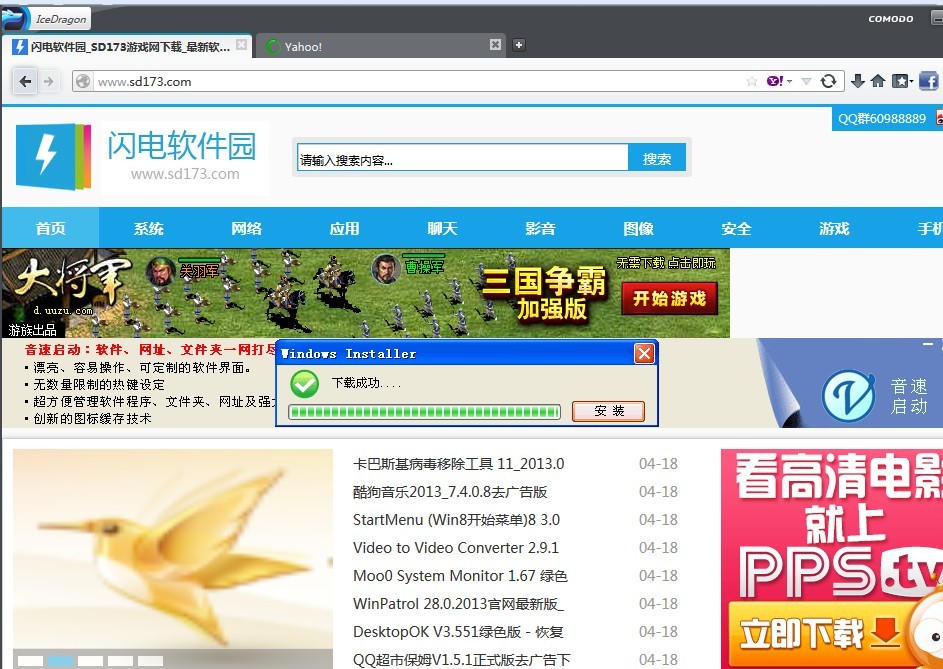Image resolution: width=943 pixels, height=669 pixels.
Task: Click the green download progress bar
Action: click(425, 412)
